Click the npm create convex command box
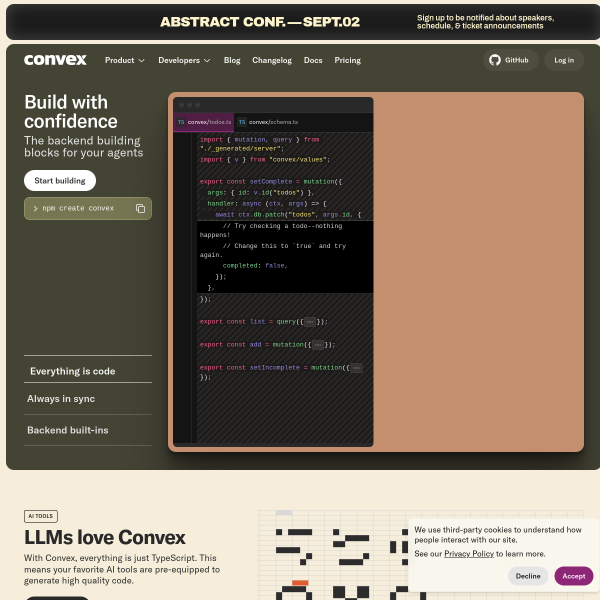Viewport: 600px width, 600px height. 88,208
